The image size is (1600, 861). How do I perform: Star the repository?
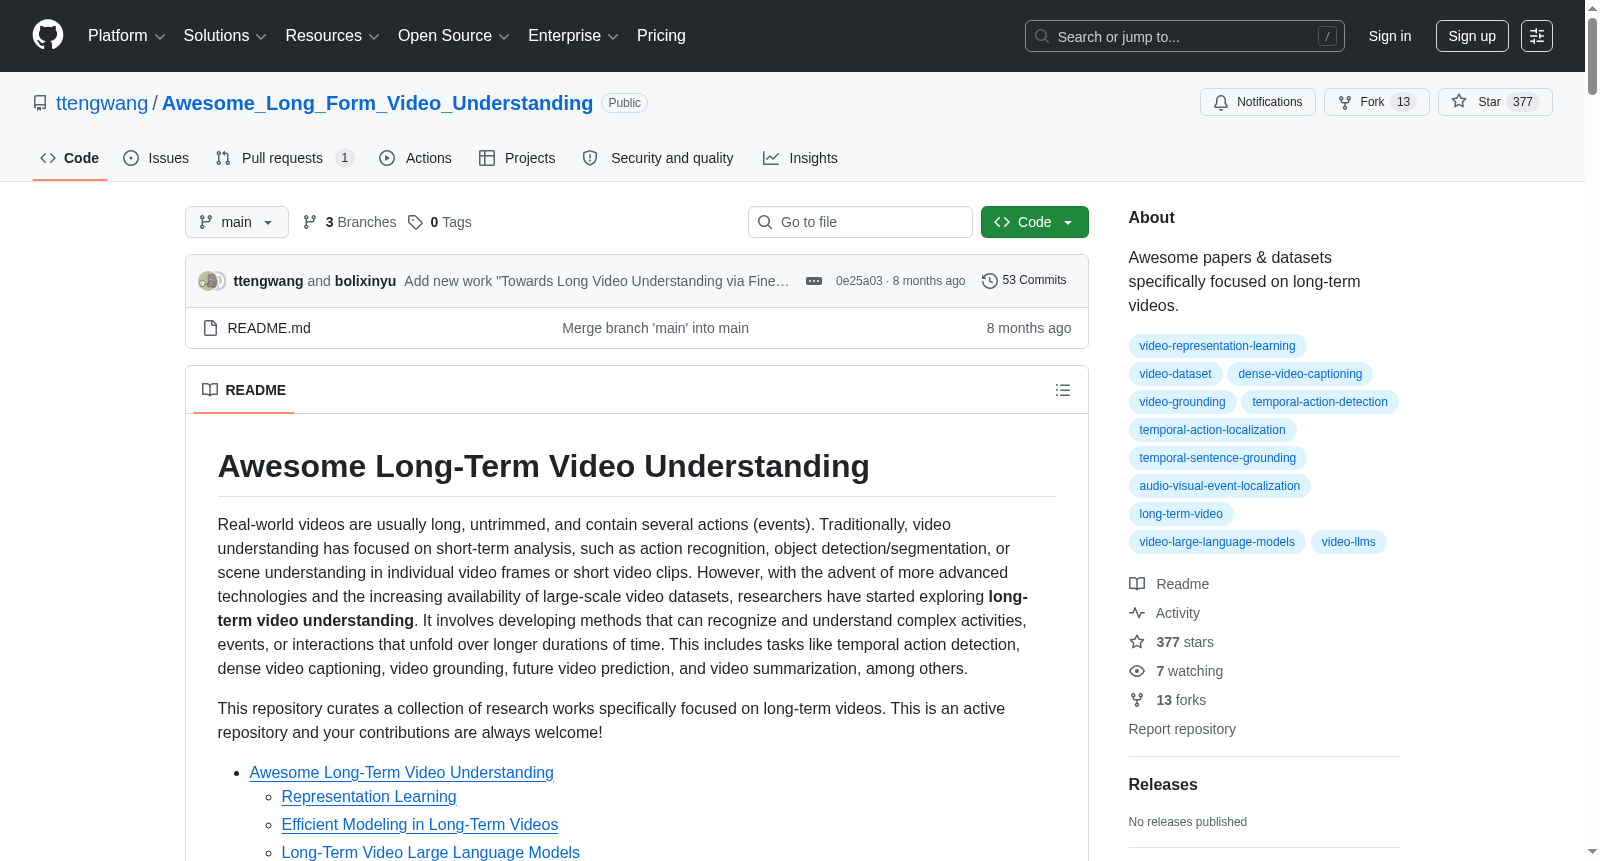1495,102
